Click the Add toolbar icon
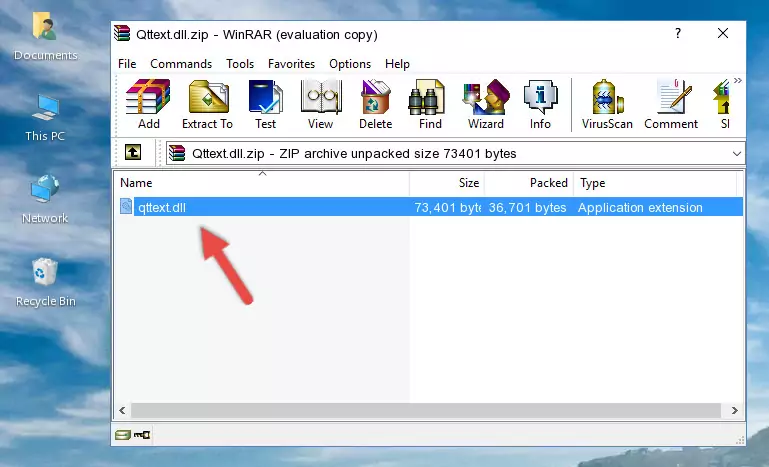Viewport: 769px width, 467px height. (148, 104)
